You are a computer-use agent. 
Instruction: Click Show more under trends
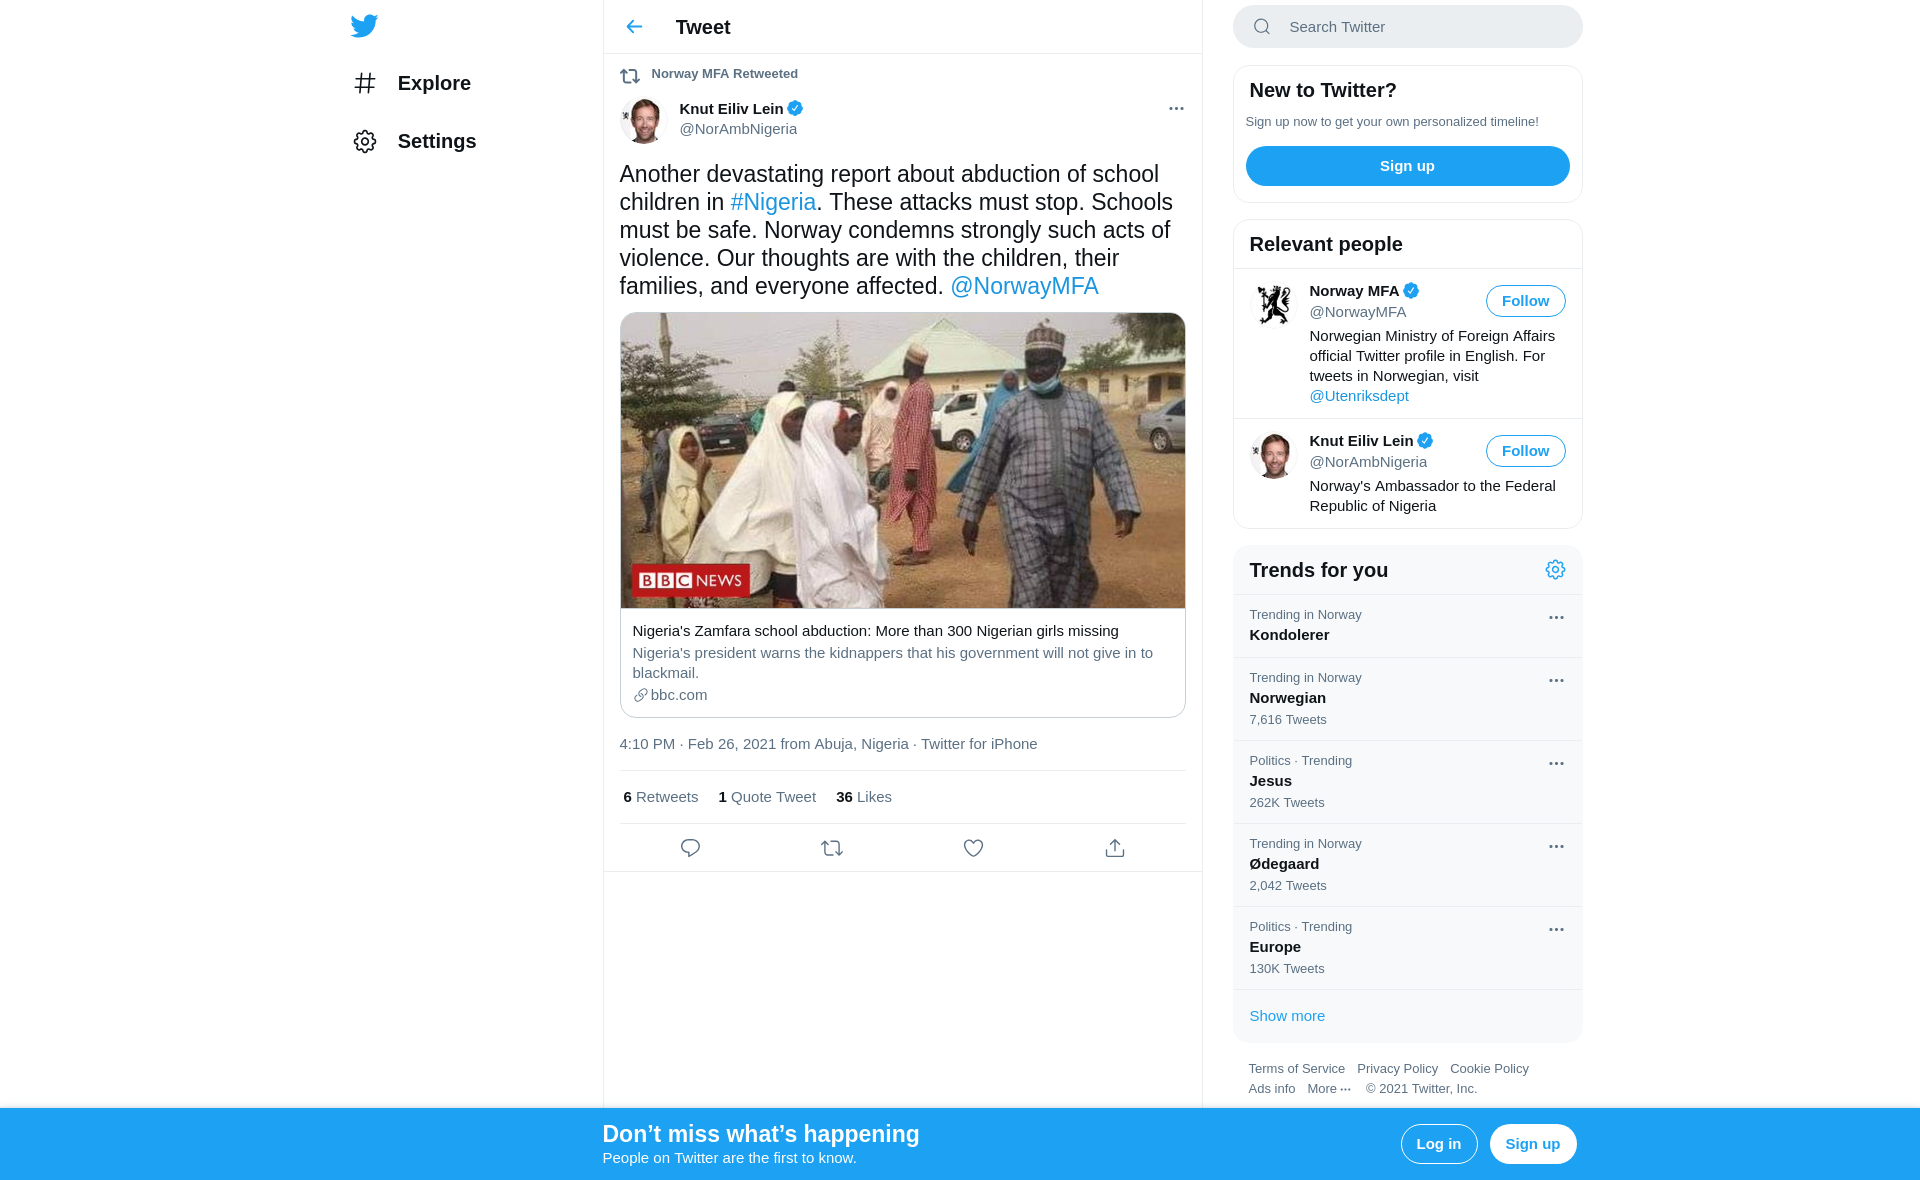1287,1016
